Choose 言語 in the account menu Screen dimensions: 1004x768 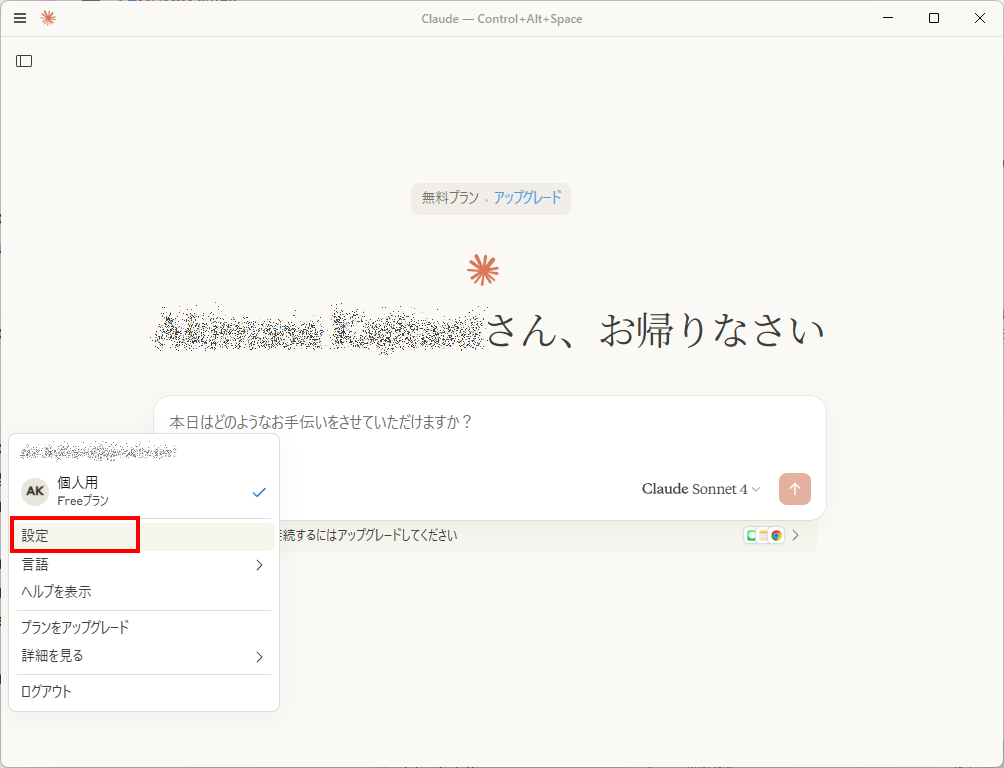pos(144,565)
